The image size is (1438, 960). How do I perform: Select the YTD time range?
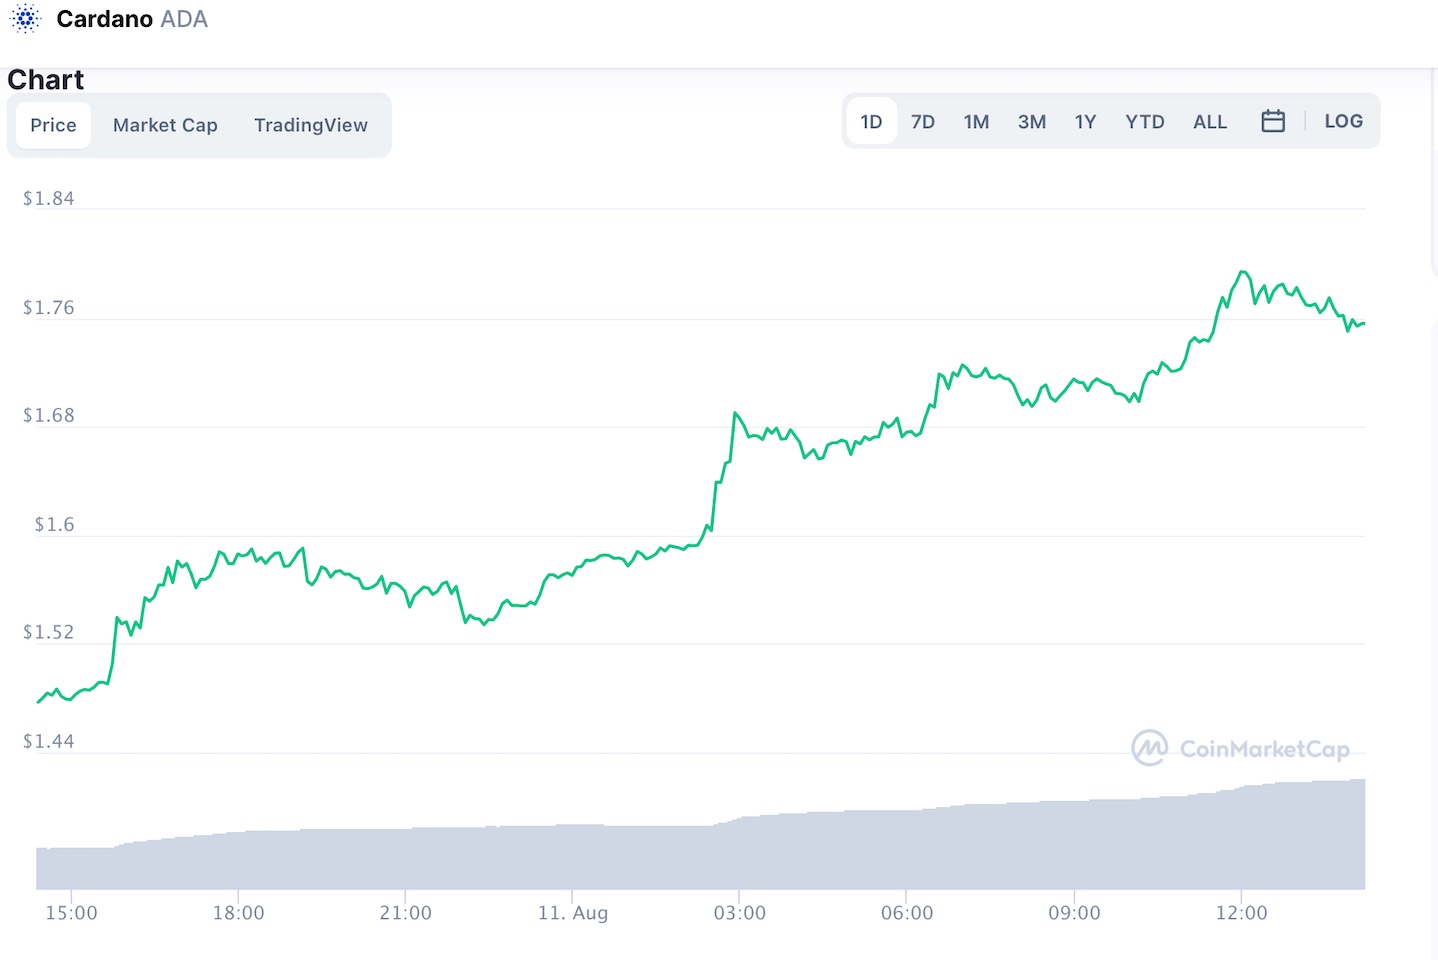[x=1145, y=121]
